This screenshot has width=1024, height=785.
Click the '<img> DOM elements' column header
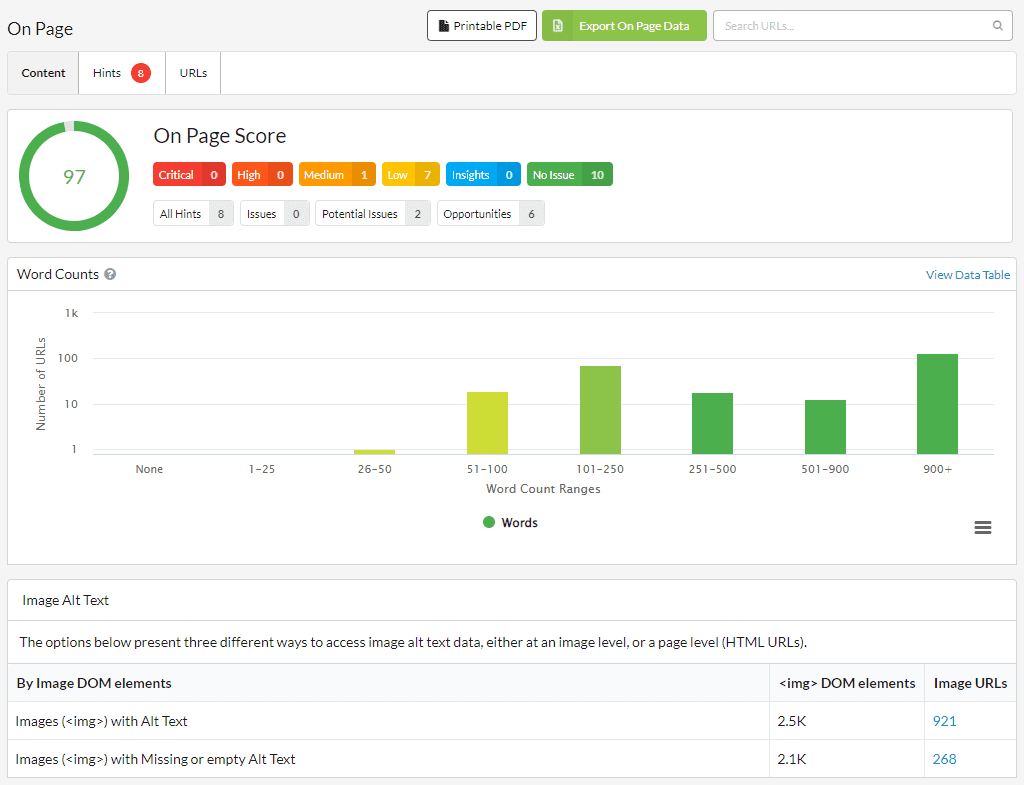coord(847,683)
